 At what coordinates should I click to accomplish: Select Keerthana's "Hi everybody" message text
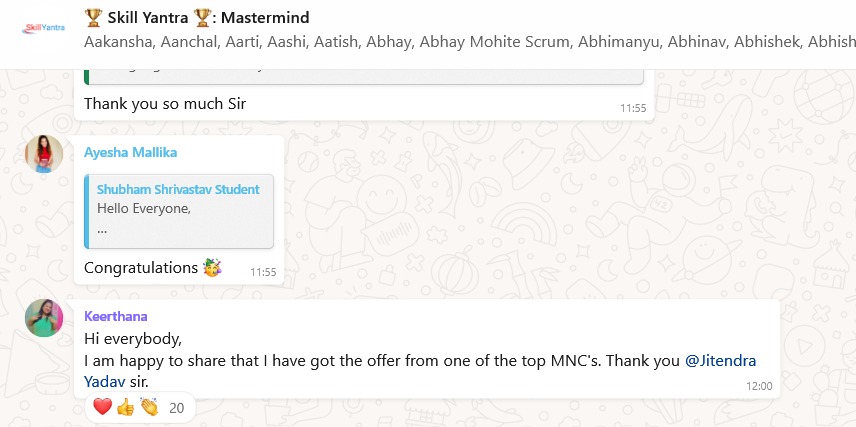pyautogui.click(x=133, y=339)
